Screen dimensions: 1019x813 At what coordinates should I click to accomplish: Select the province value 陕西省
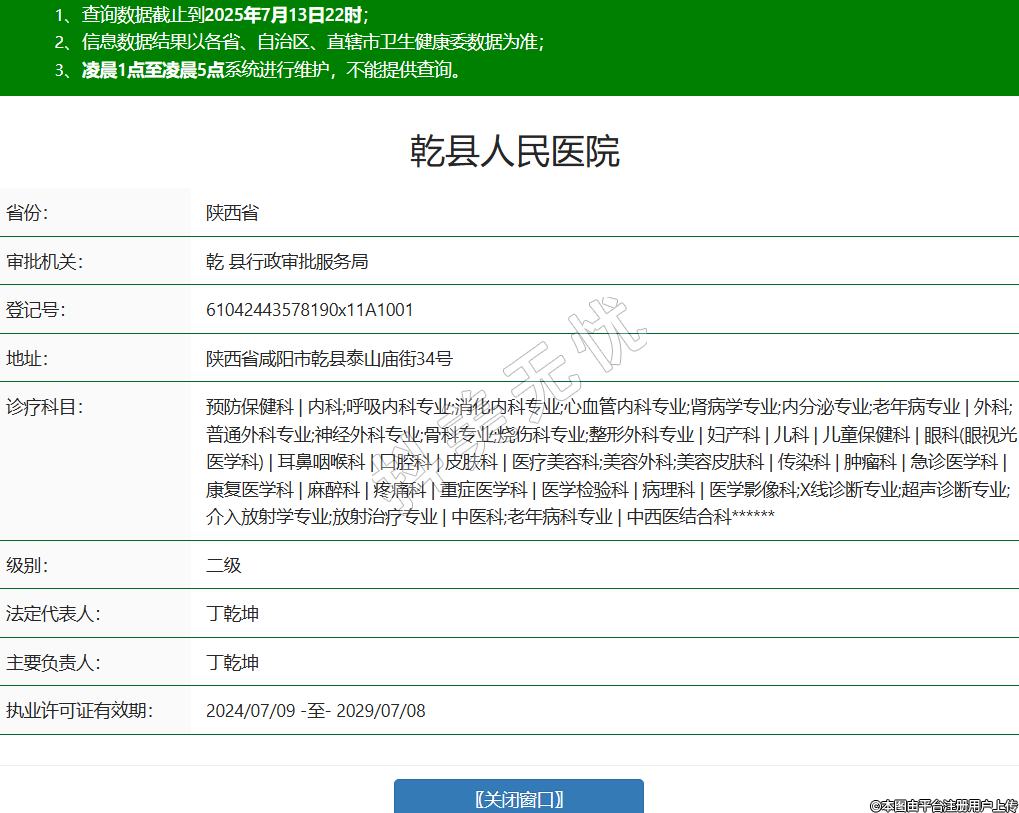(232, 213)
